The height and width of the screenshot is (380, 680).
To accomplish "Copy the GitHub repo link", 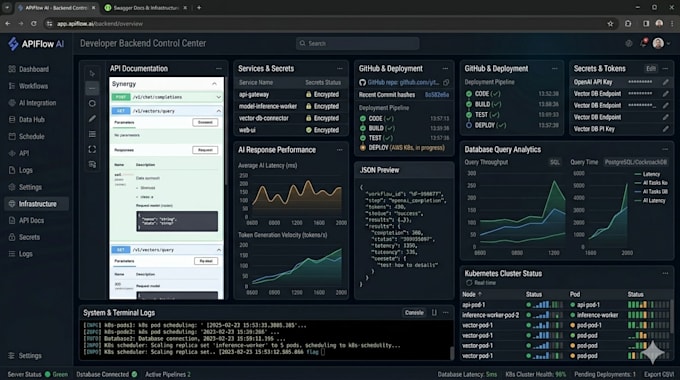I will (x=446, y=82).
